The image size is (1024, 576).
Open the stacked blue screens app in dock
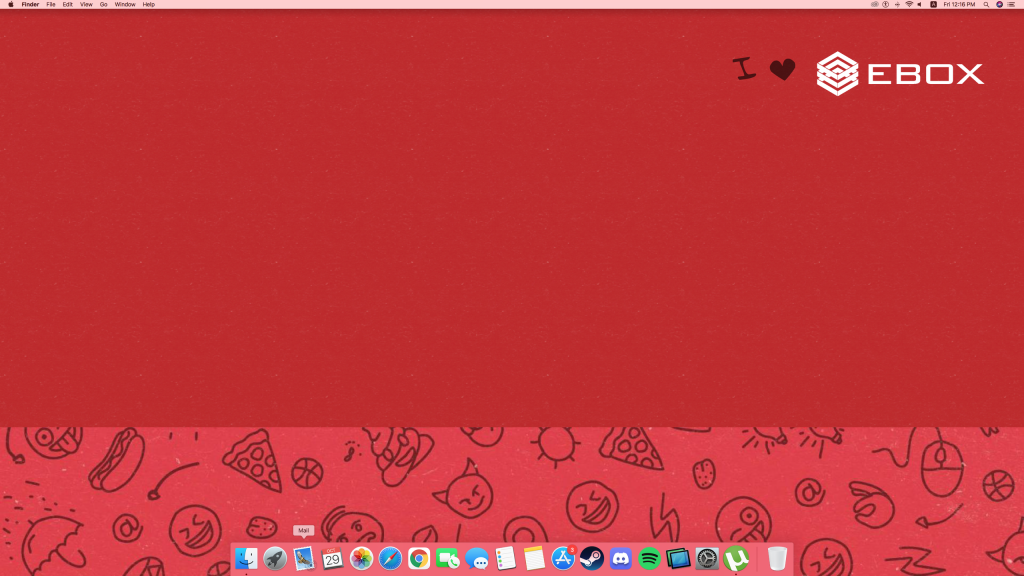[x=678, y=558]
